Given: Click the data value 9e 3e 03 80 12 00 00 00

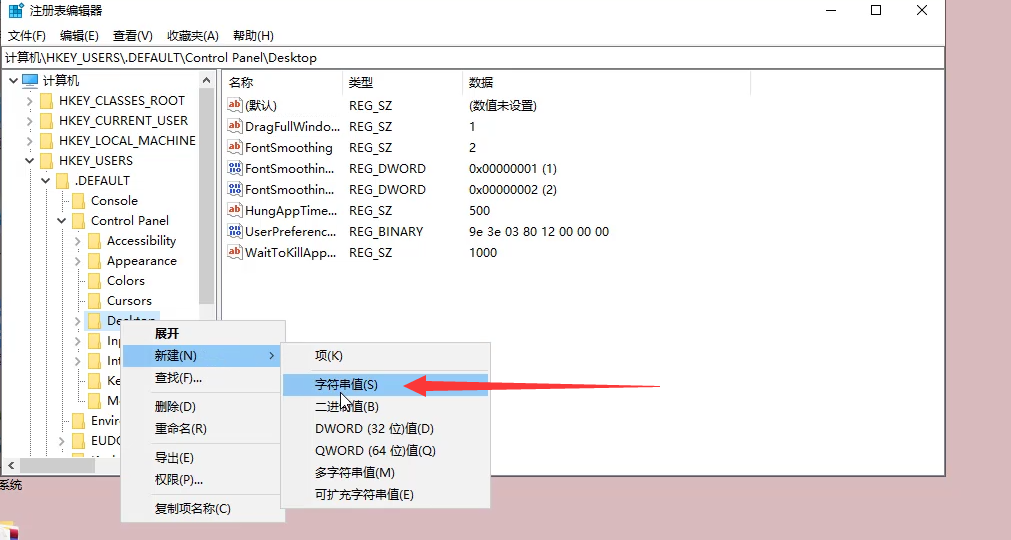Looking at the screenshot, I should 539,231.
